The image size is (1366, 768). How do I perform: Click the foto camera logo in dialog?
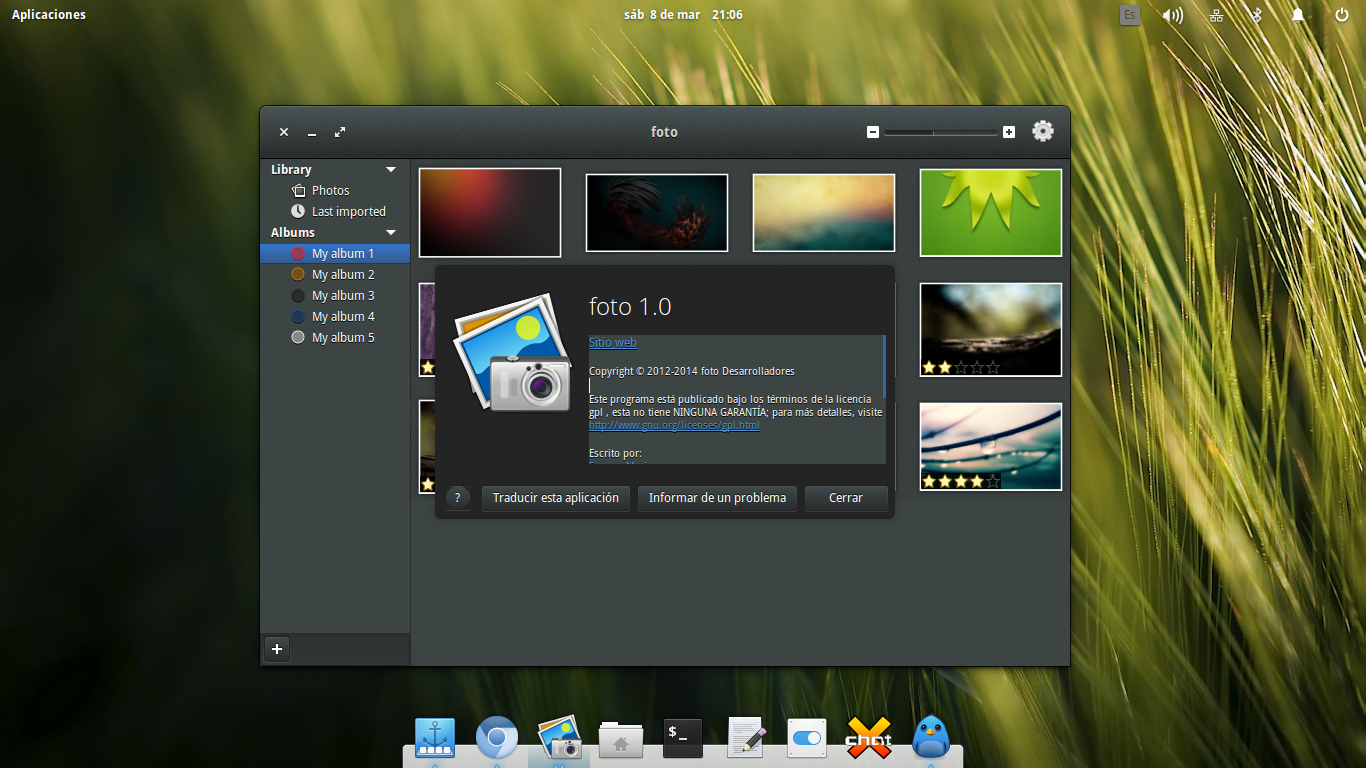(513, 352)
